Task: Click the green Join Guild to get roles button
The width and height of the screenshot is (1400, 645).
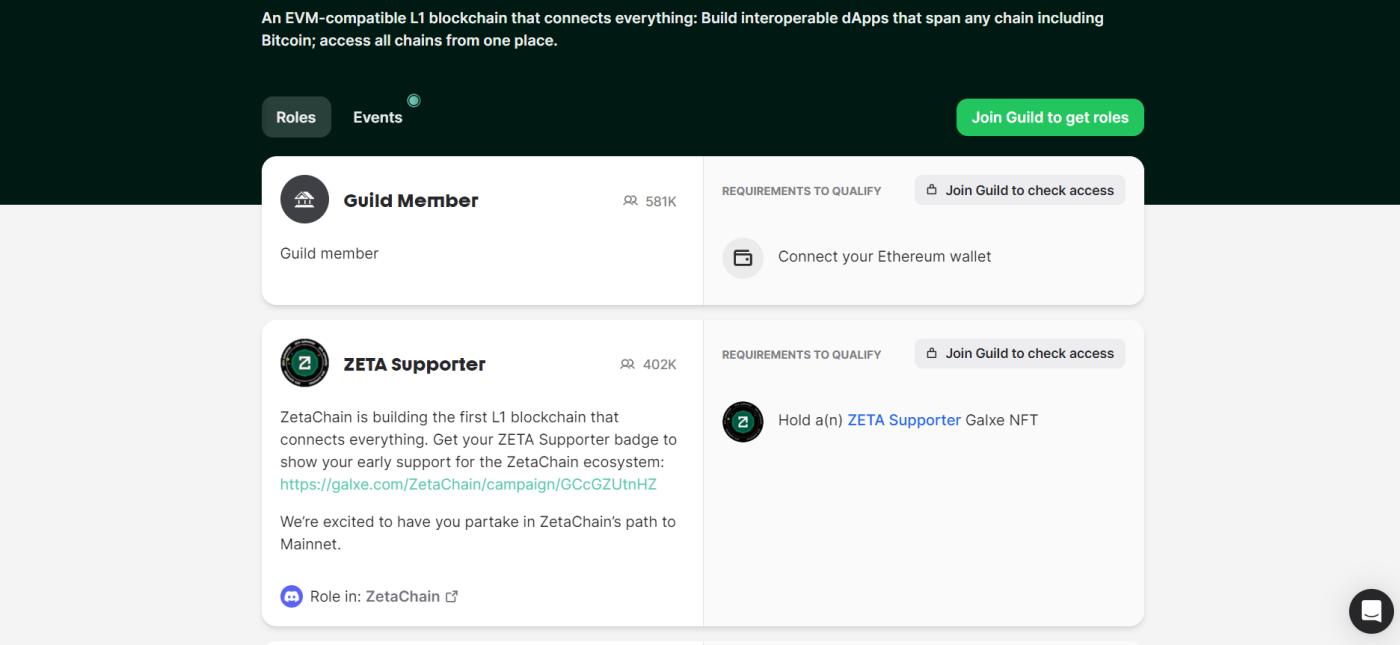Action: 1049,117
